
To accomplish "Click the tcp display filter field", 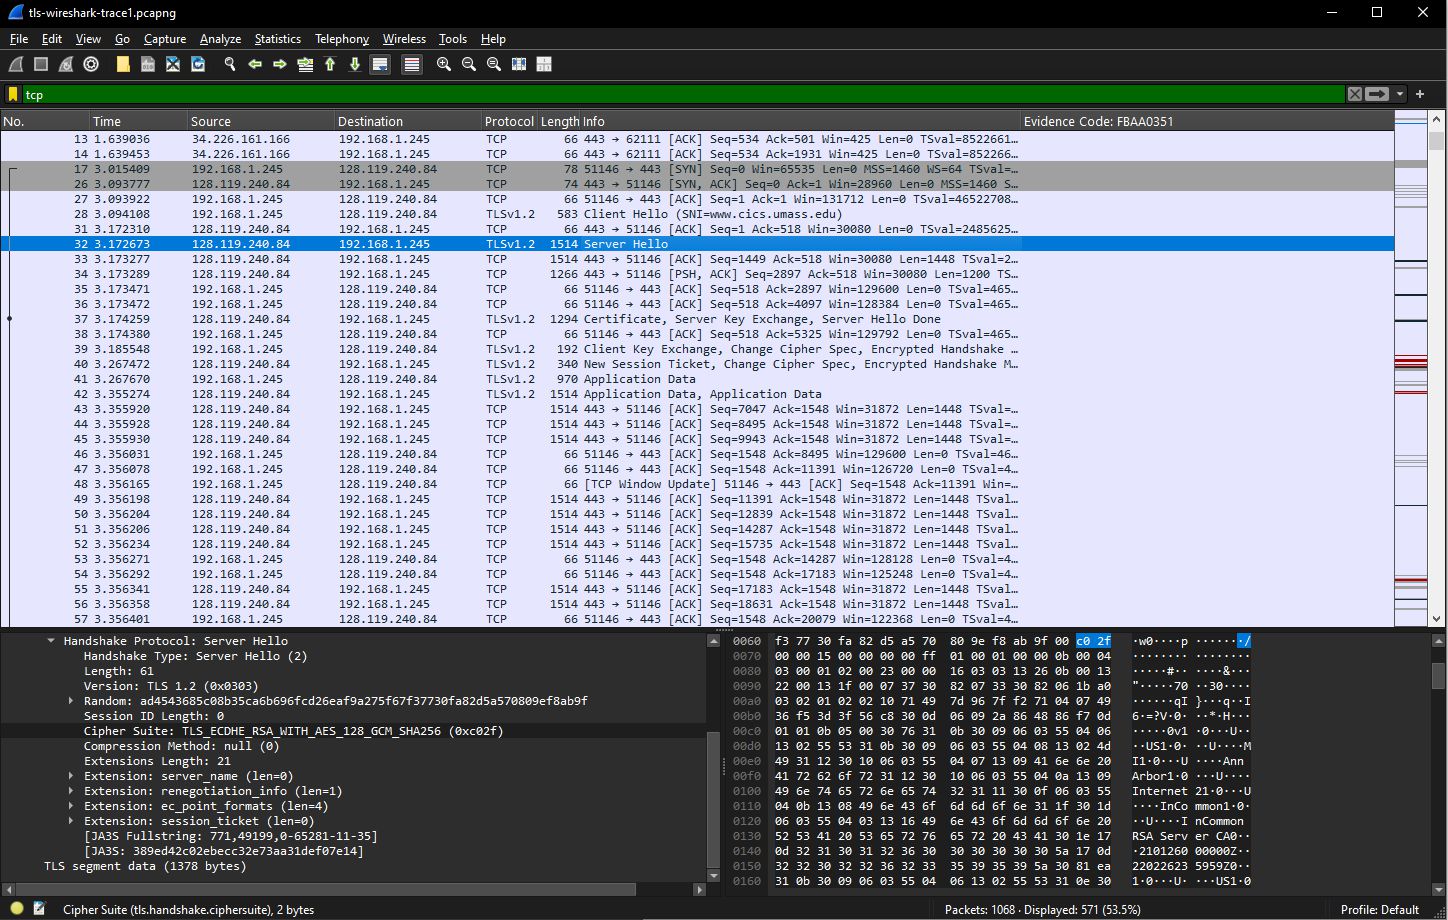I will point(683,94).
